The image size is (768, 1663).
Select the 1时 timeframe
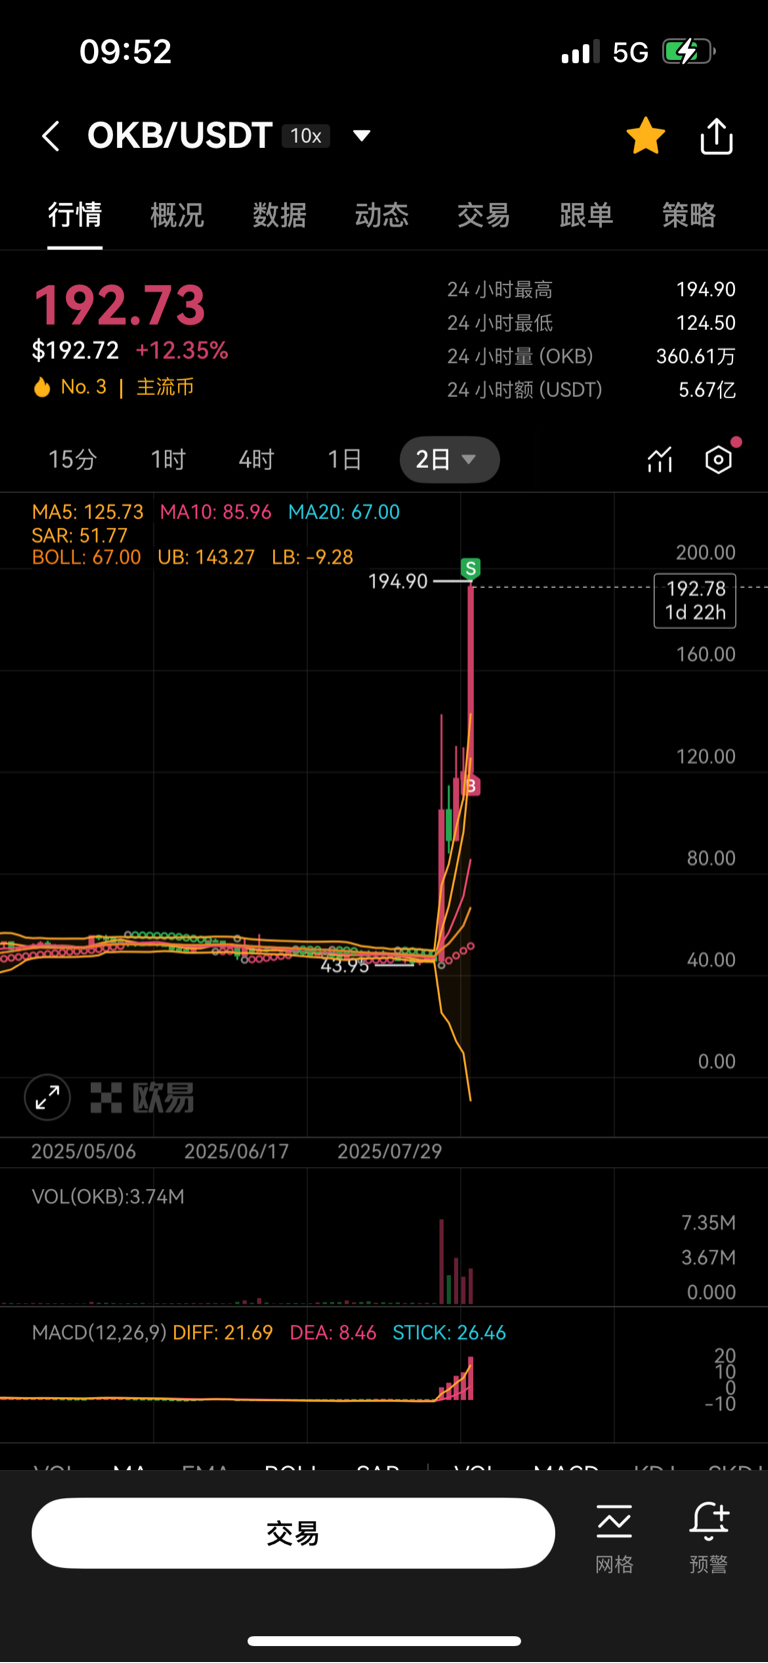[168, 460]
